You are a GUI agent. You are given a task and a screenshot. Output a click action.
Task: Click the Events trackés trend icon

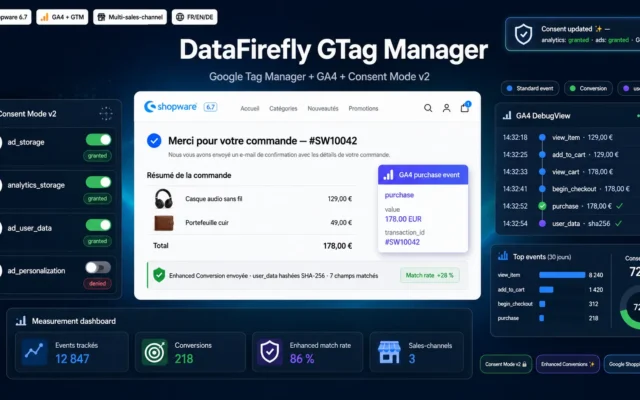(34, 351)
